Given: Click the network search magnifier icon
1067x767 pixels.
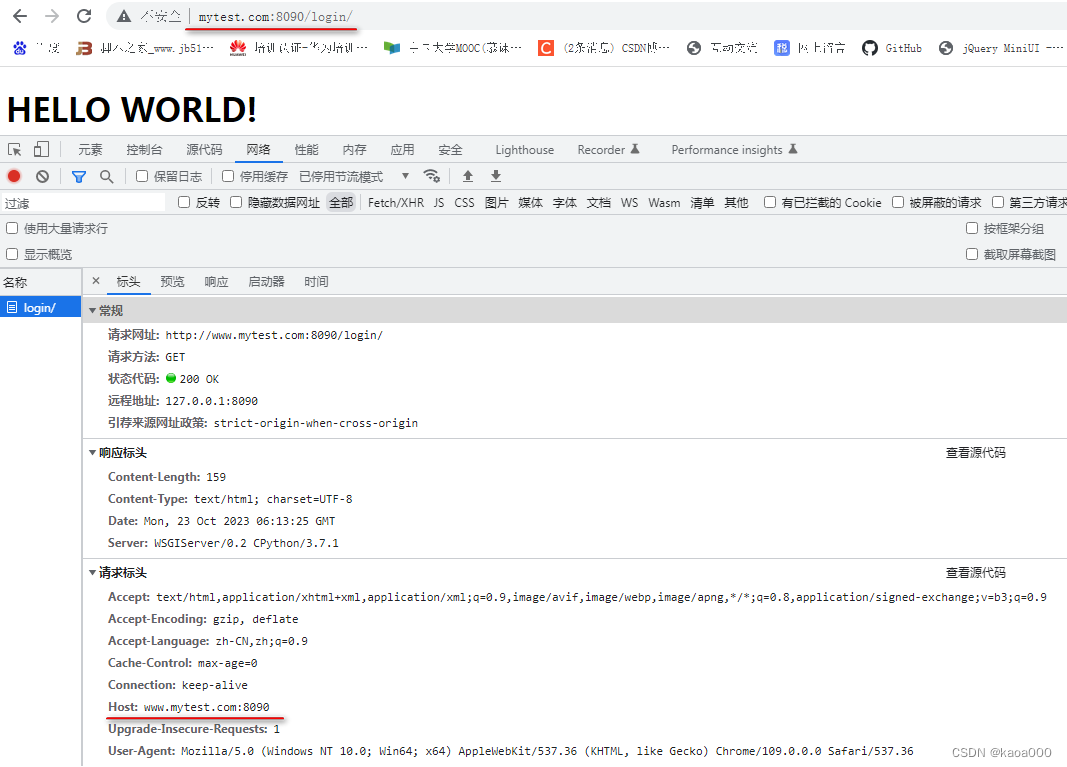Looking at the screenshot, I should tap(104, 176).
